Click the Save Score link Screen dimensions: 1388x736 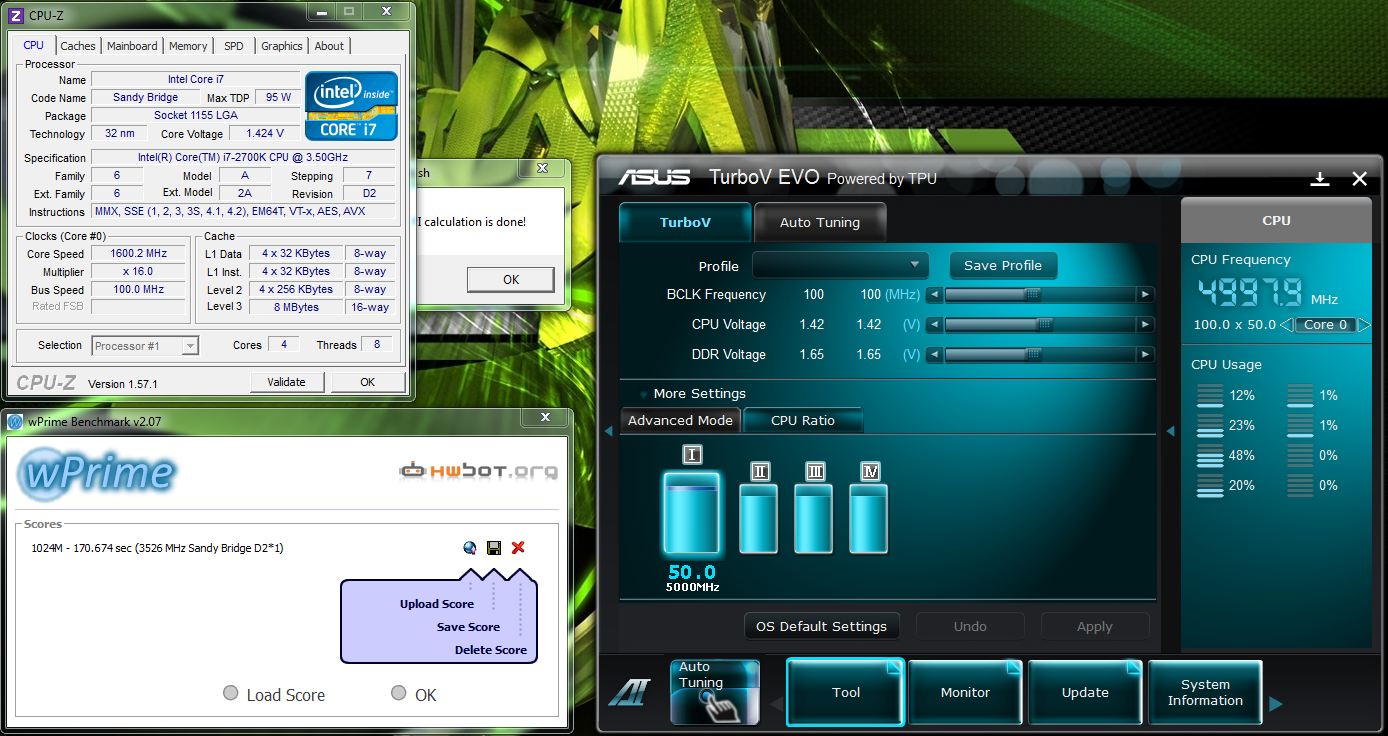point(468,627)
